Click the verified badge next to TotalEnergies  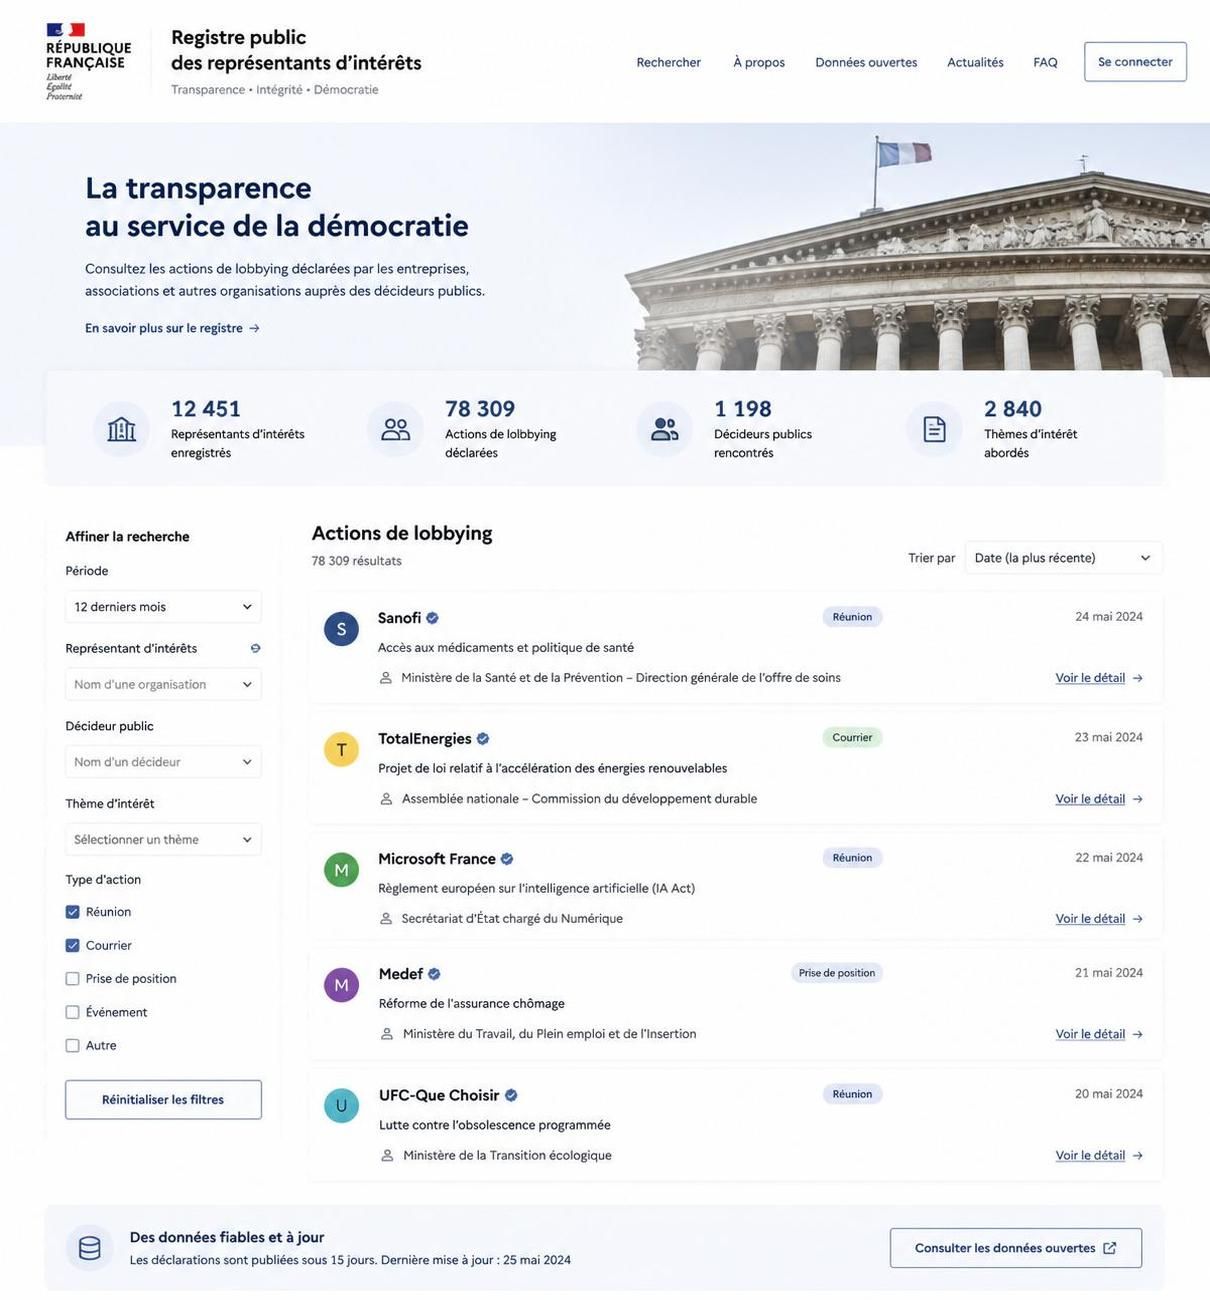point(483,739)
